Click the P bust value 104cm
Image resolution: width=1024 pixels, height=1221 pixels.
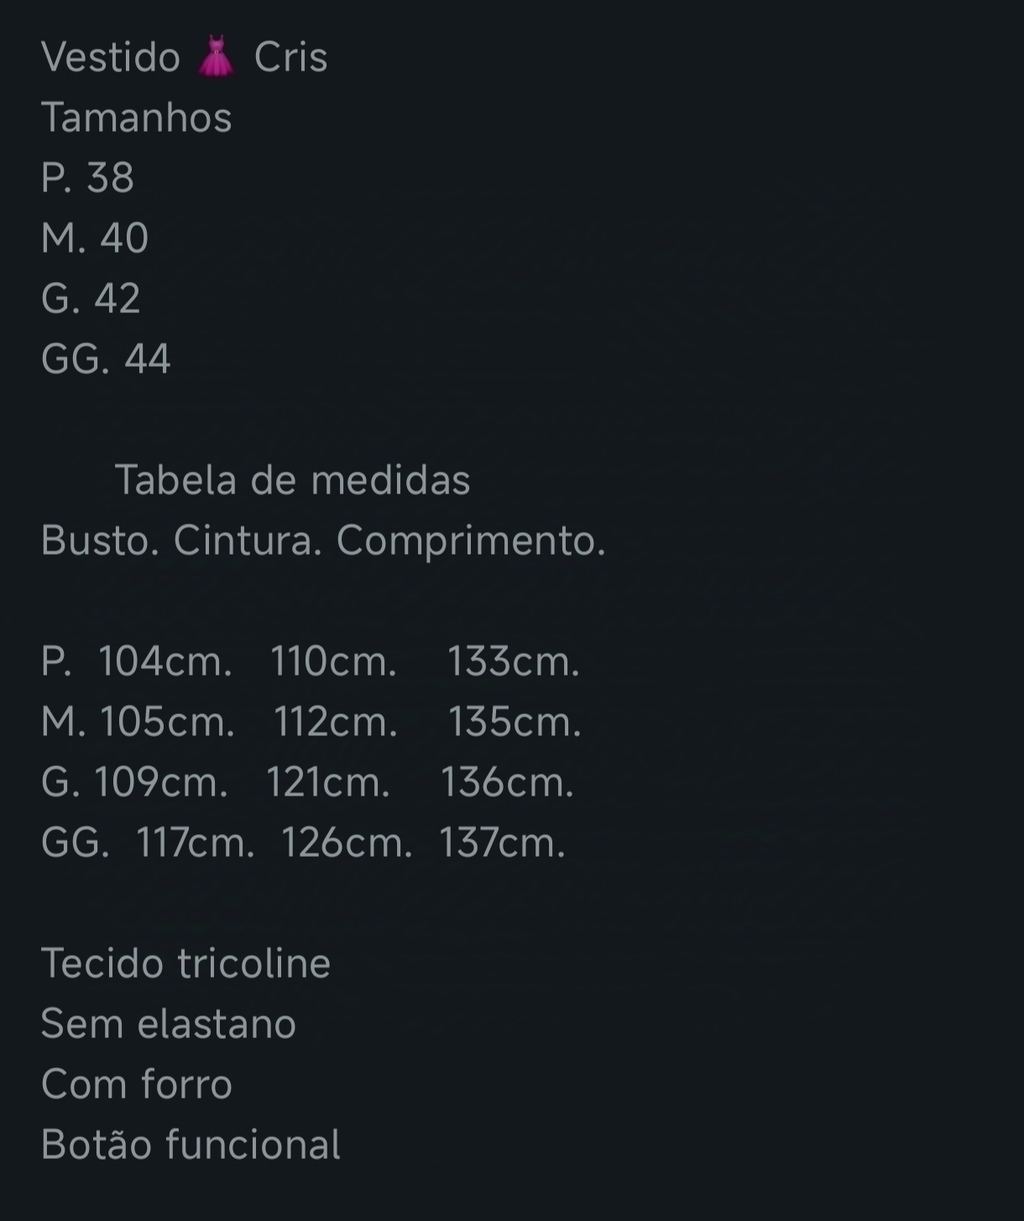[x=165, y=662]
